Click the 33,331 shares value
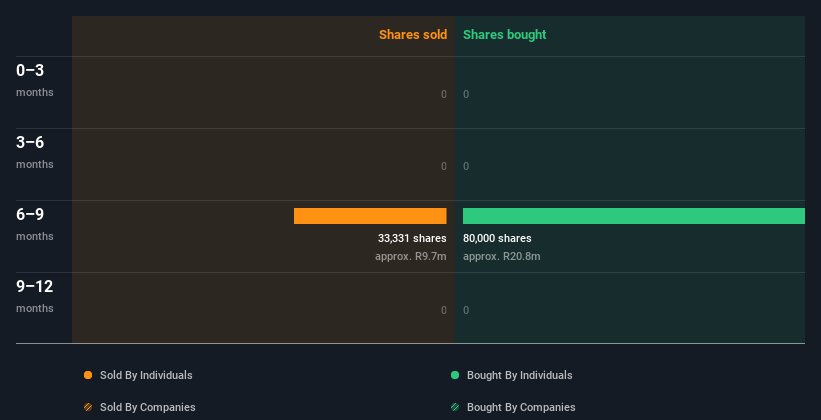This screenshot has height=420, width=821. pyautogui.click(x=412, y=238)
